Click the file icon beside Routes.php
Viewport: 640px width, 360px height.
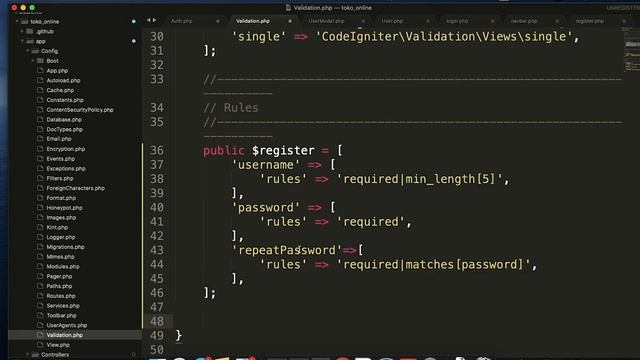tap(40, 296)
